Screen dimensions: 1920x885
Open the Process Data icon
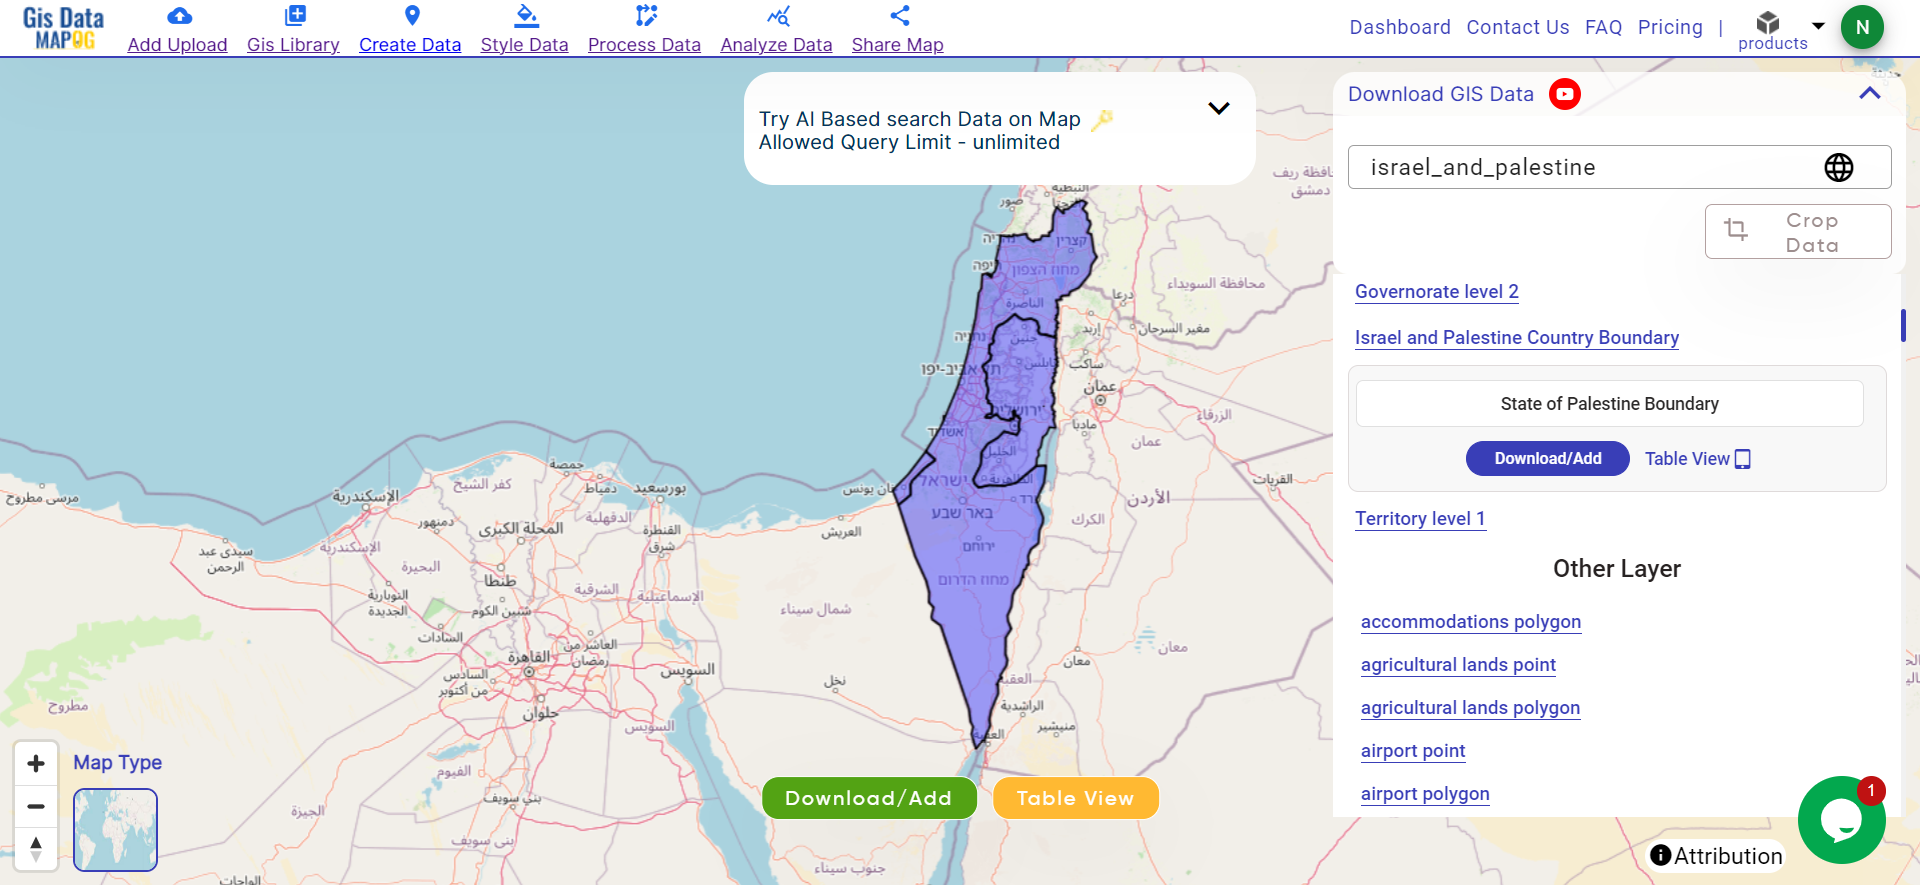[x=646, y=16]
